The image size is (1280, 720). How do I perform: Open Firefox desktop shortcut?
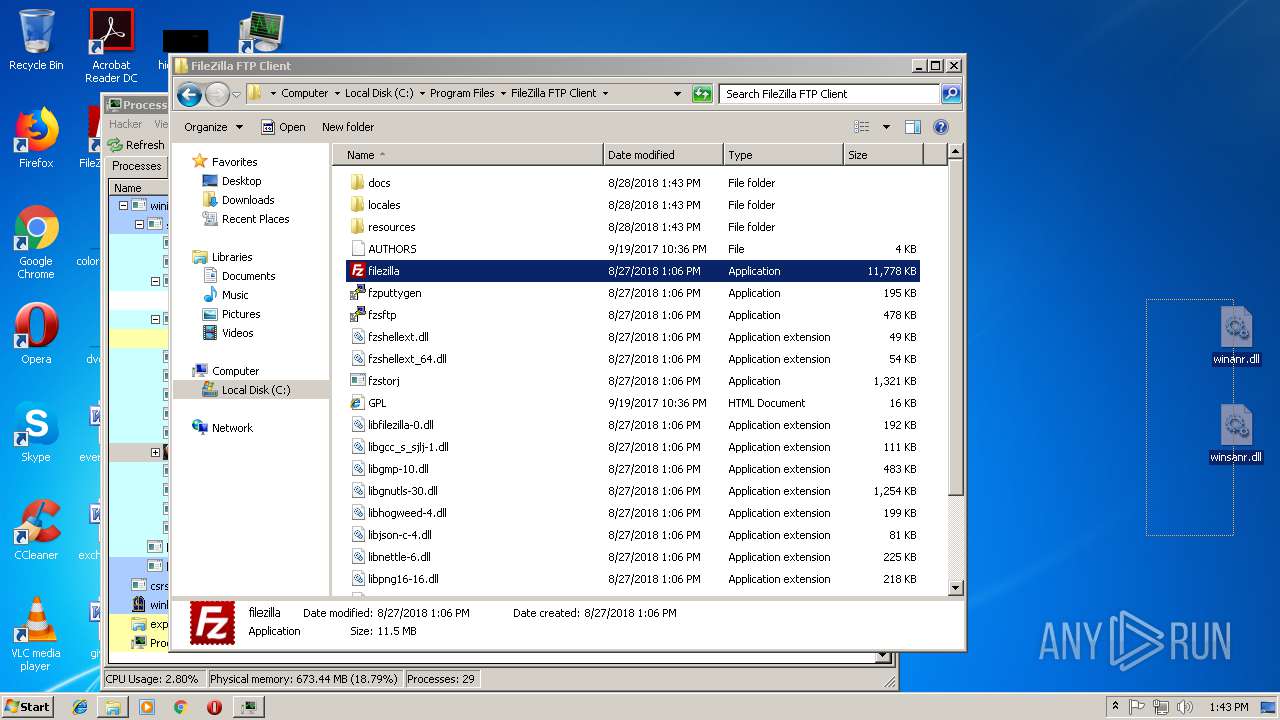tap(36, 138)
